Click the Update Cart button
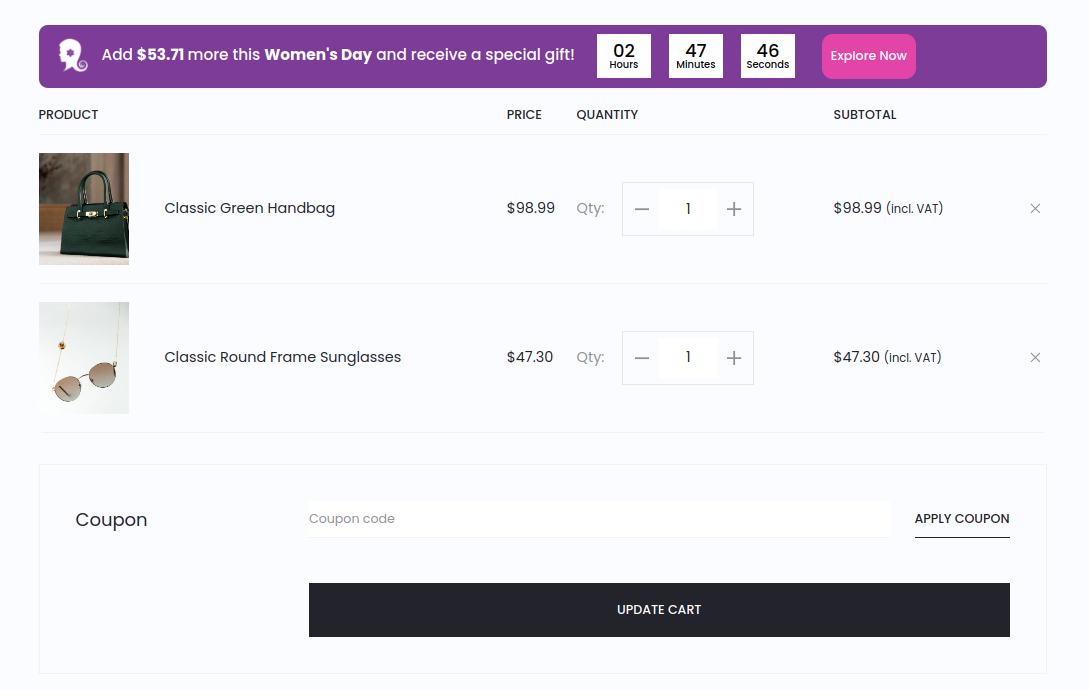This screenshot has height=690, width=1089. 659,610
